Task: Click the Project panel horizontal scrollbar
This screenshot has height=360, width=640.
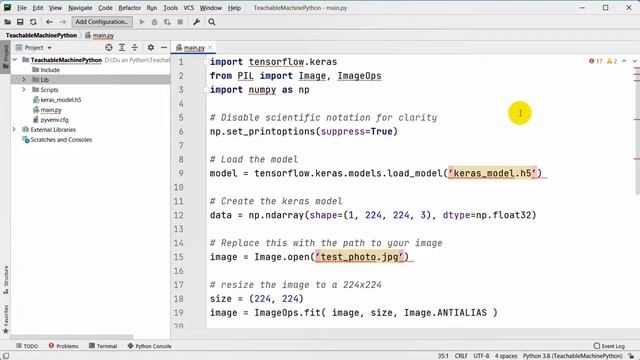Action: (x=72, y=337)
